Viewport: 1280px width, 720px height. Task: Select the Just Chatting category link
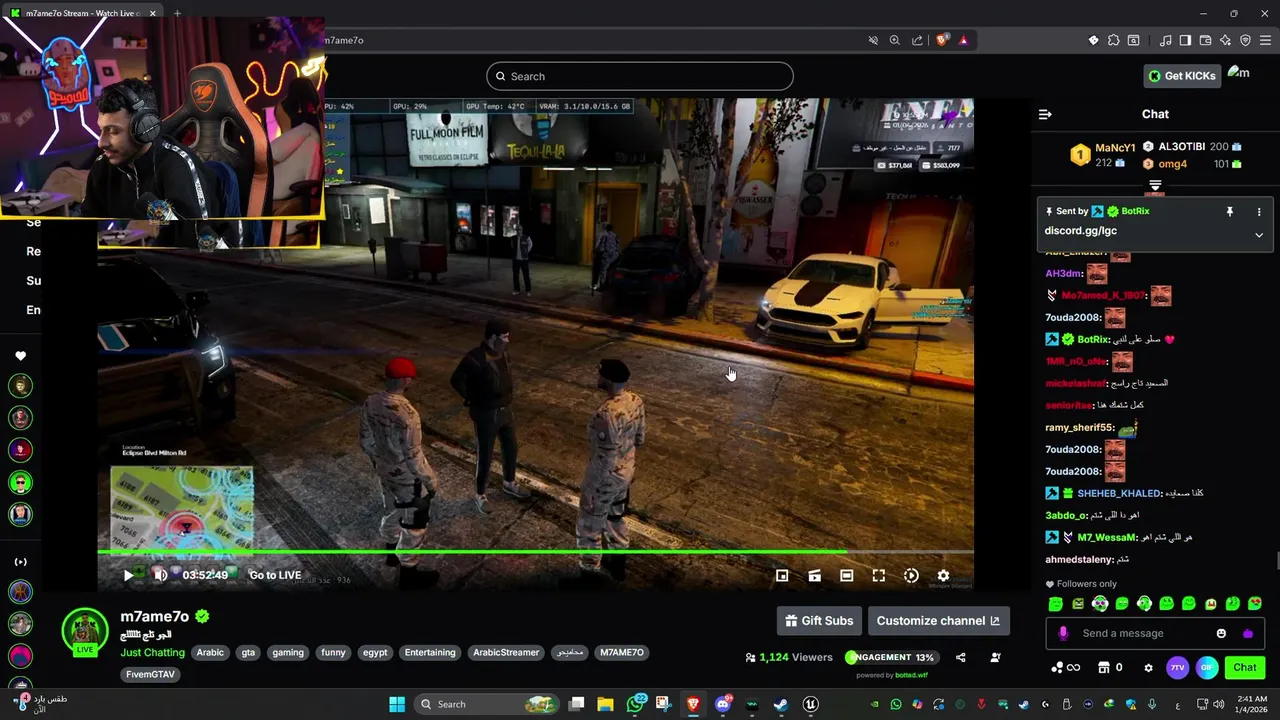[x=153, y=653]
